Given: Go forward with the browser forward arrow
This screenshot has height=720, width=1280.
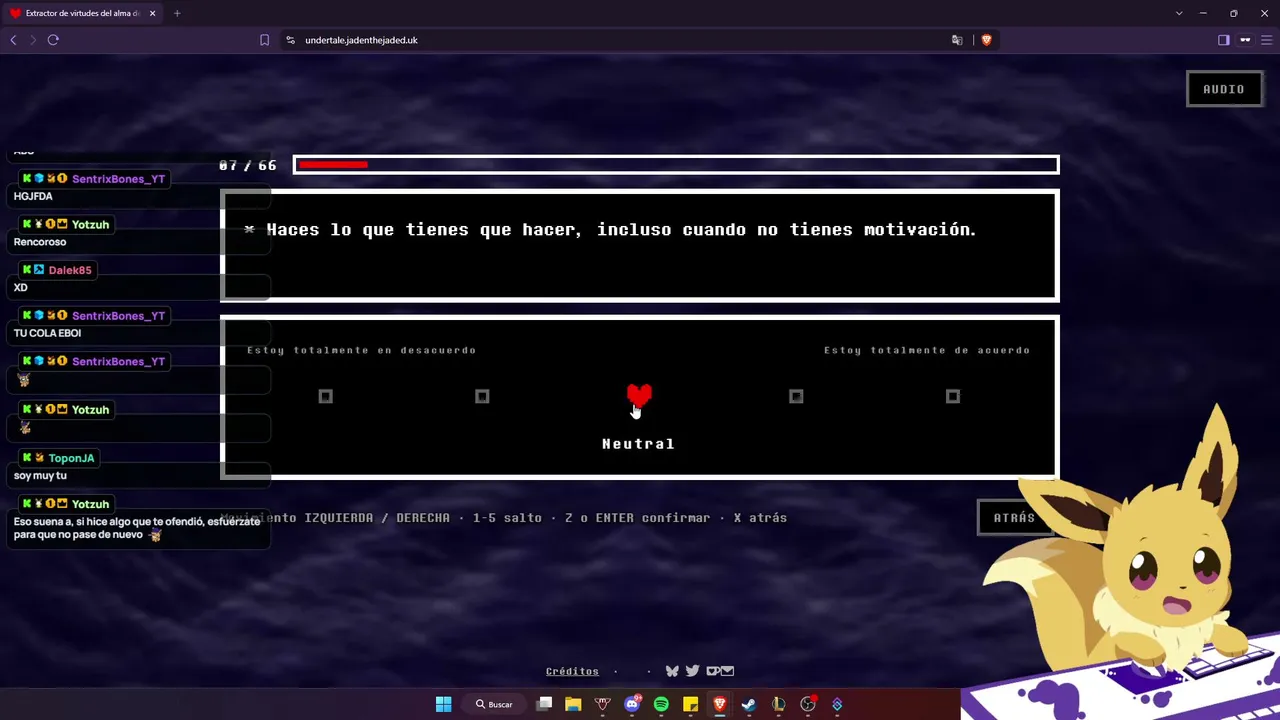Looking at the screenshot, I should 32,40.
